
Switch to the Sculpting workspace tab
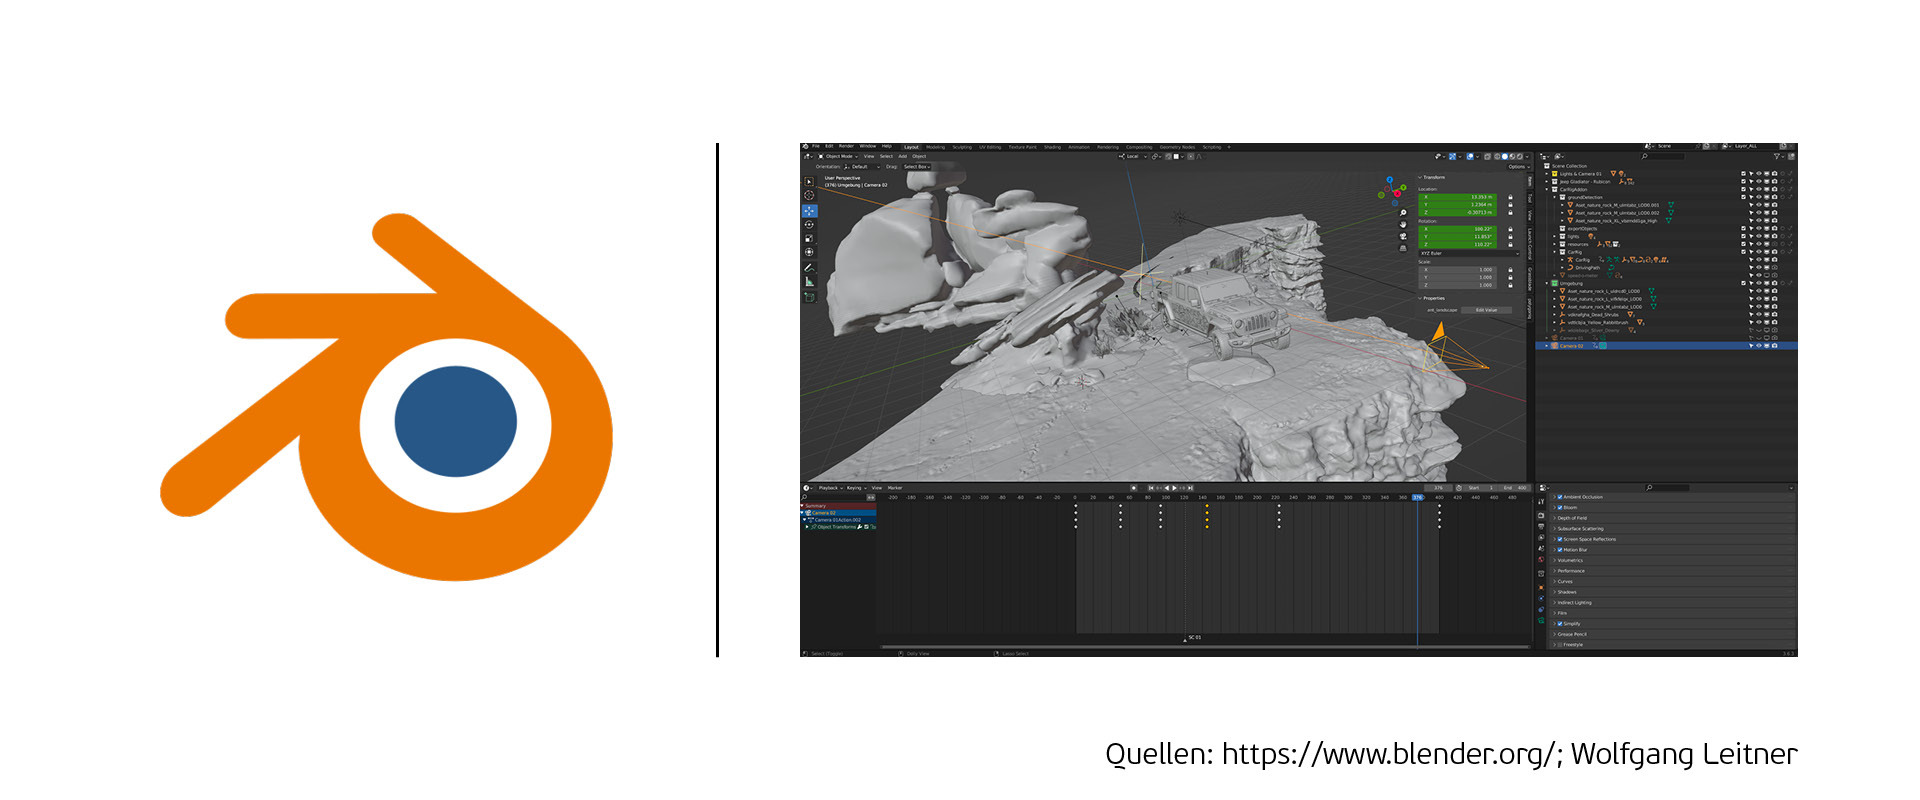pyautogui.click(x=961, y=147)
